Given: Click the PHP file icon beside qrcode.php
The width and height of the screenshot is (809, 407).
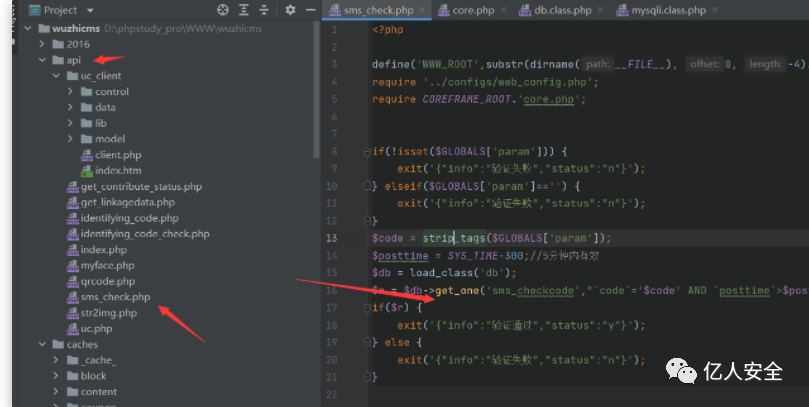Looking at the screenshot, I should pos(73,282).
